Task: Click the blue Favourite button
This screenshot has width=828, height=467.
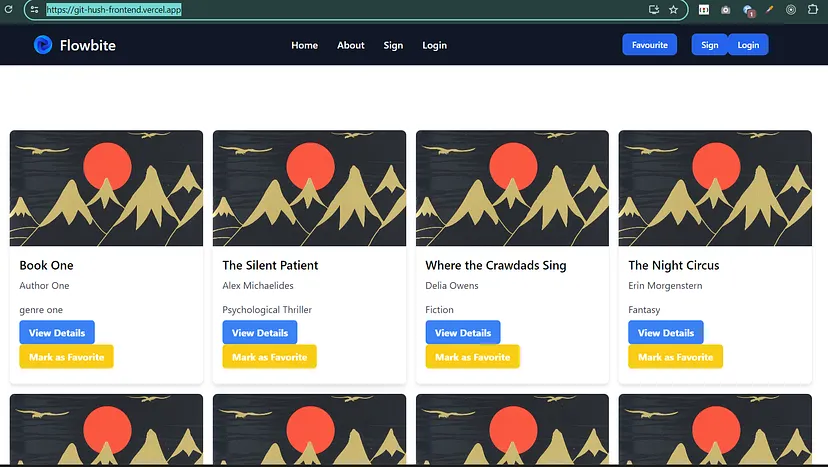Action: [x=650, y=45]
